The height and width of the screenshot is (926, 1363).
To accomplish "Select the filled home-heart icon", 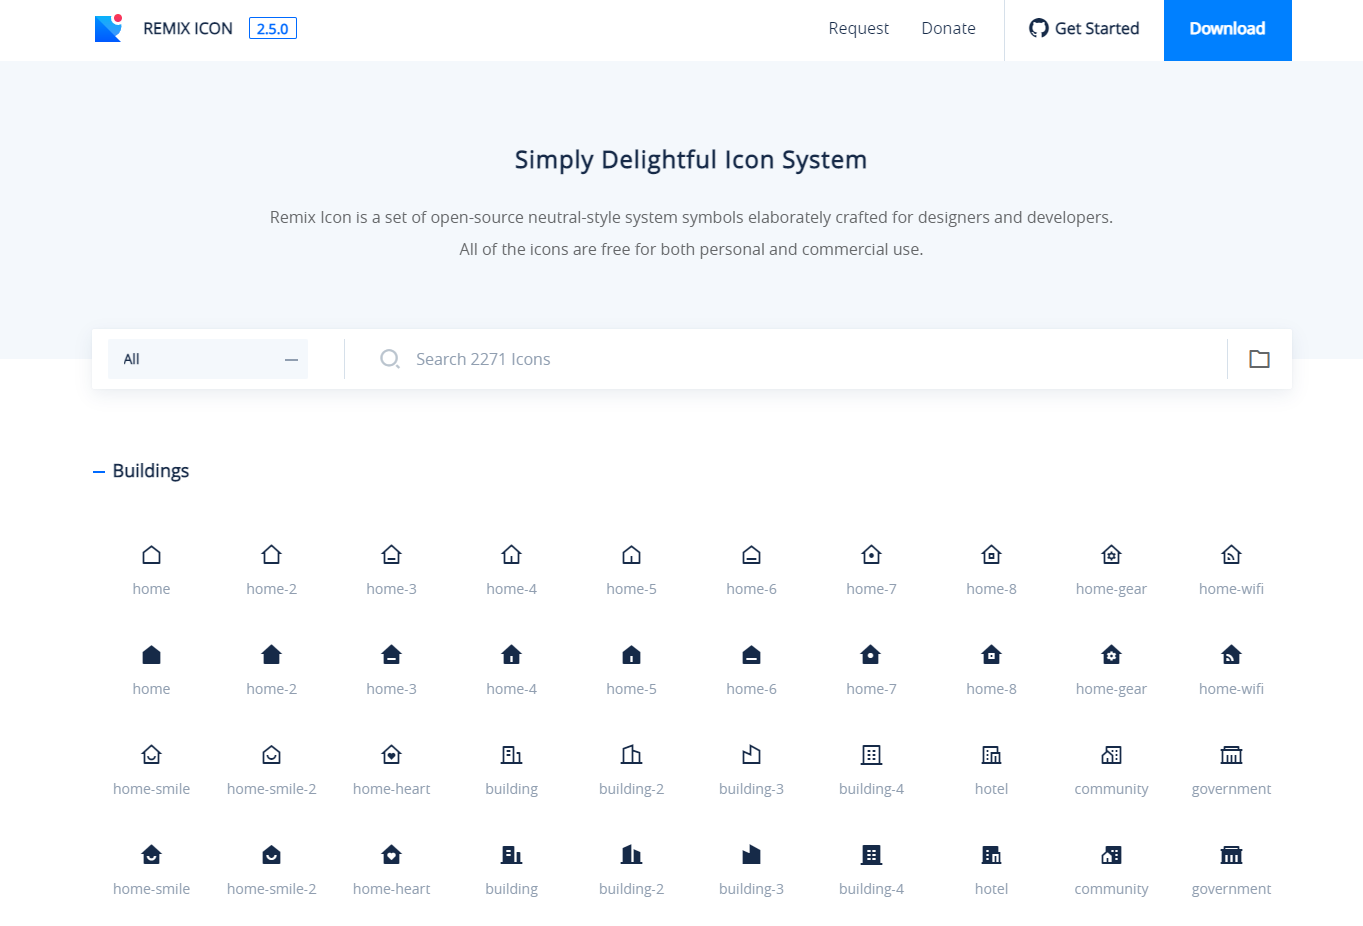I will pos(391,855).
